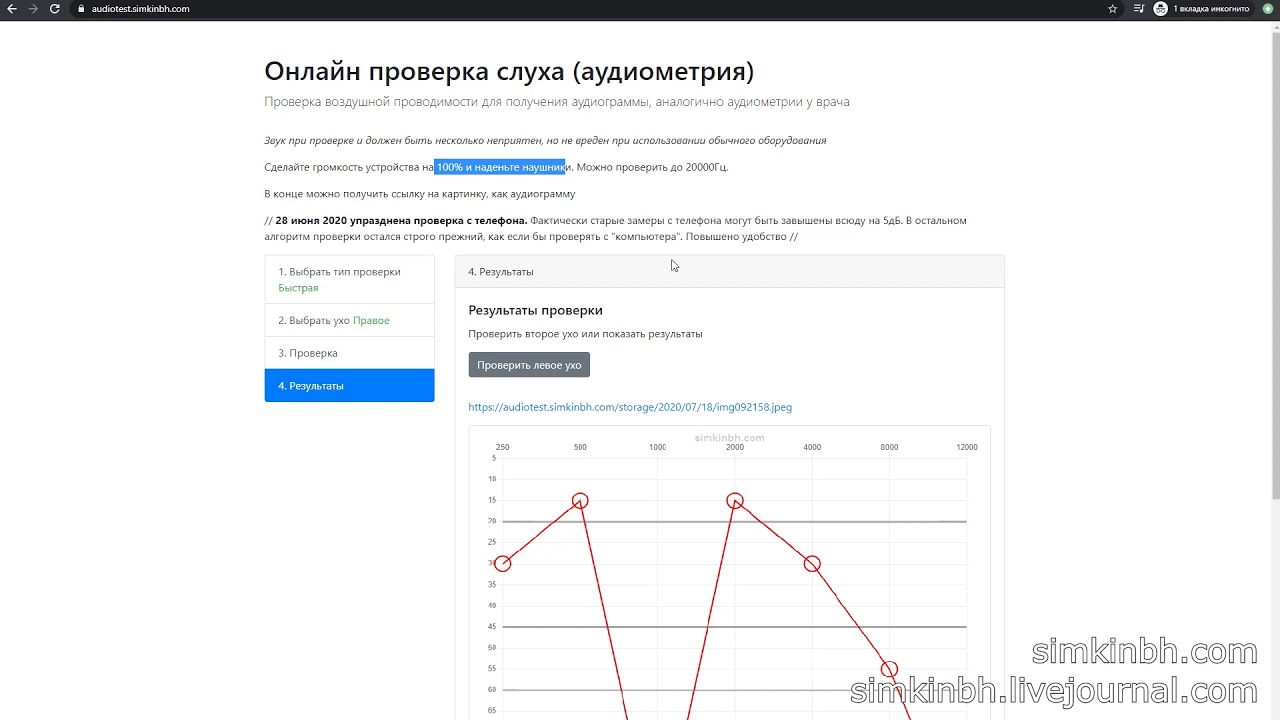This screenshot has width=1280, height=720.
Task: View site info via the padlock icon
Action: (x=82, y=9)
